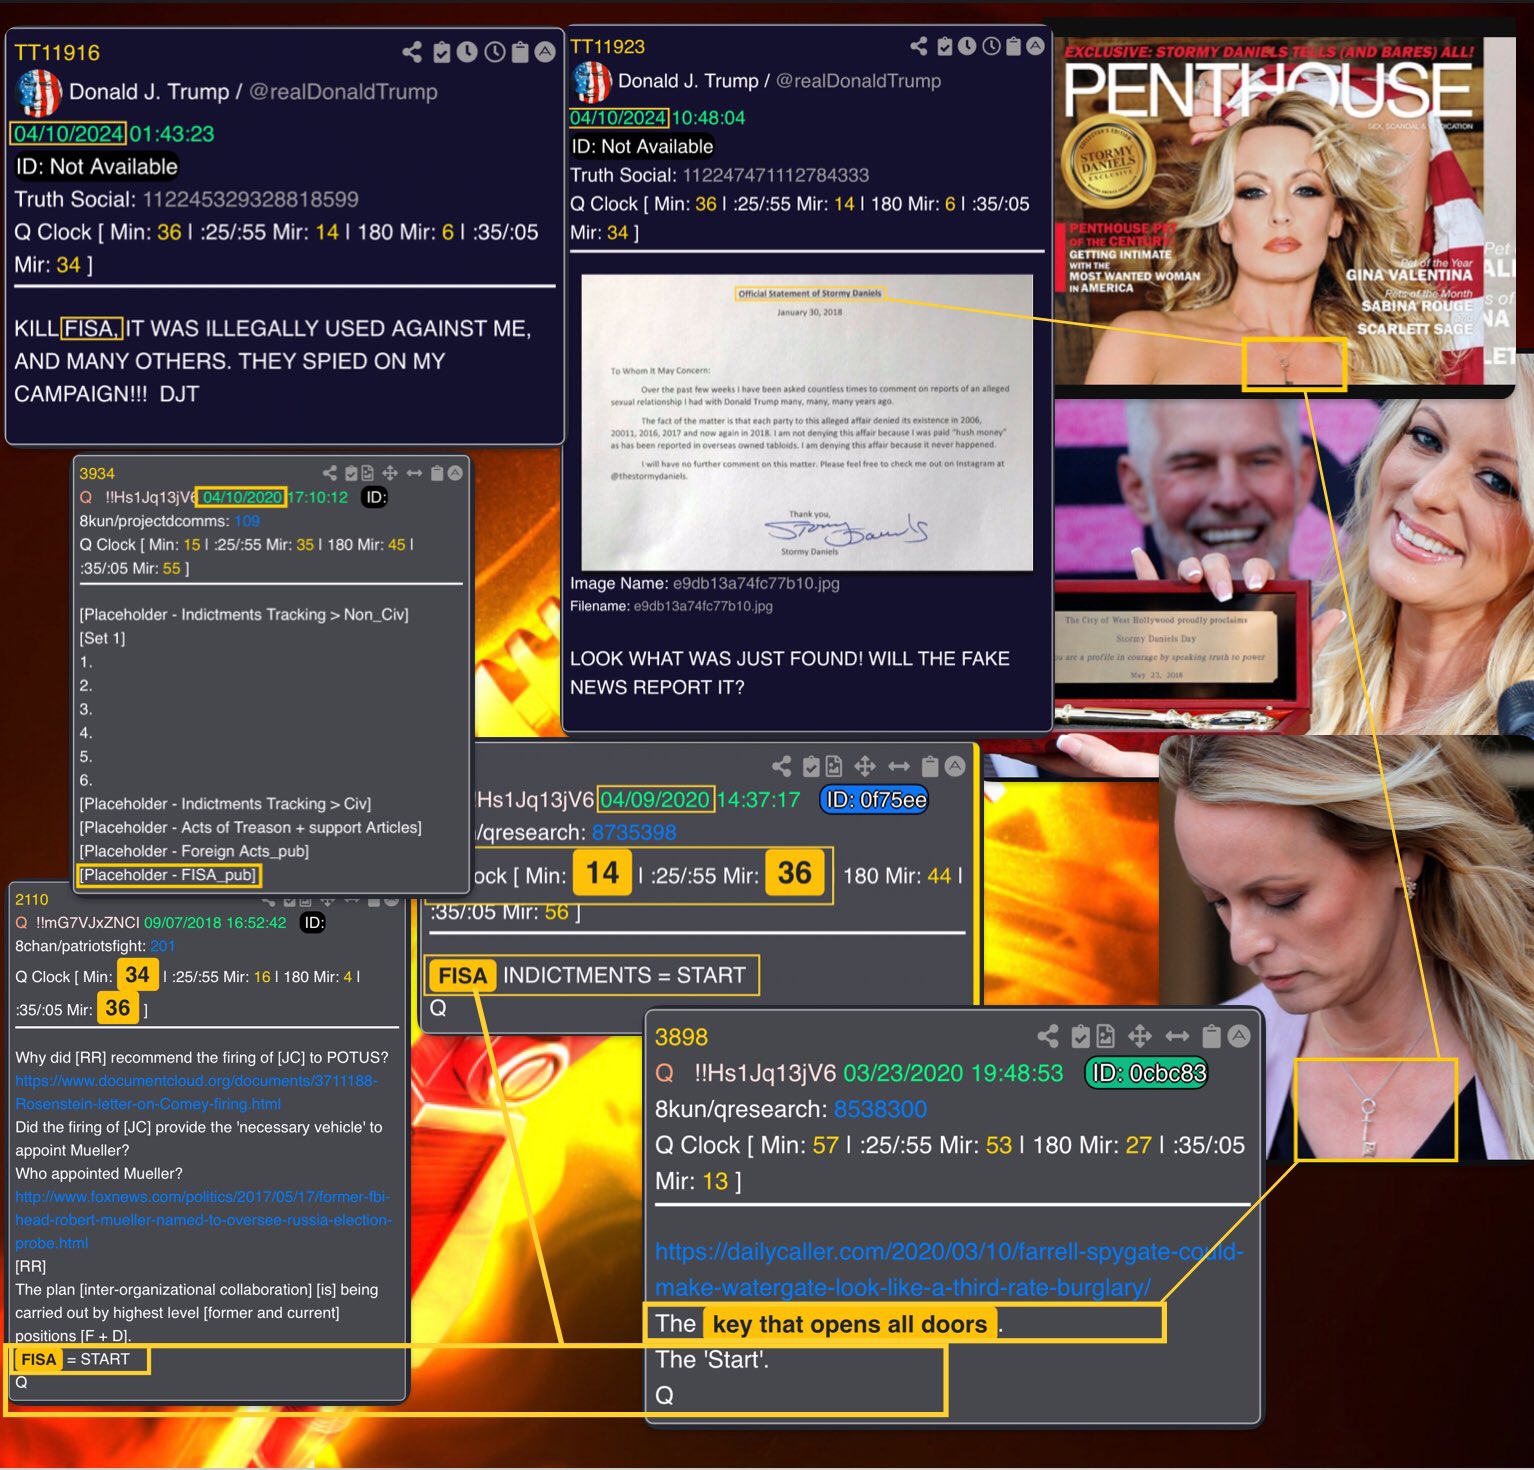The image size is (1534, 1470).
Task: Click four-way move icon on the 04/09/2020 post
Action: point(865,766)
